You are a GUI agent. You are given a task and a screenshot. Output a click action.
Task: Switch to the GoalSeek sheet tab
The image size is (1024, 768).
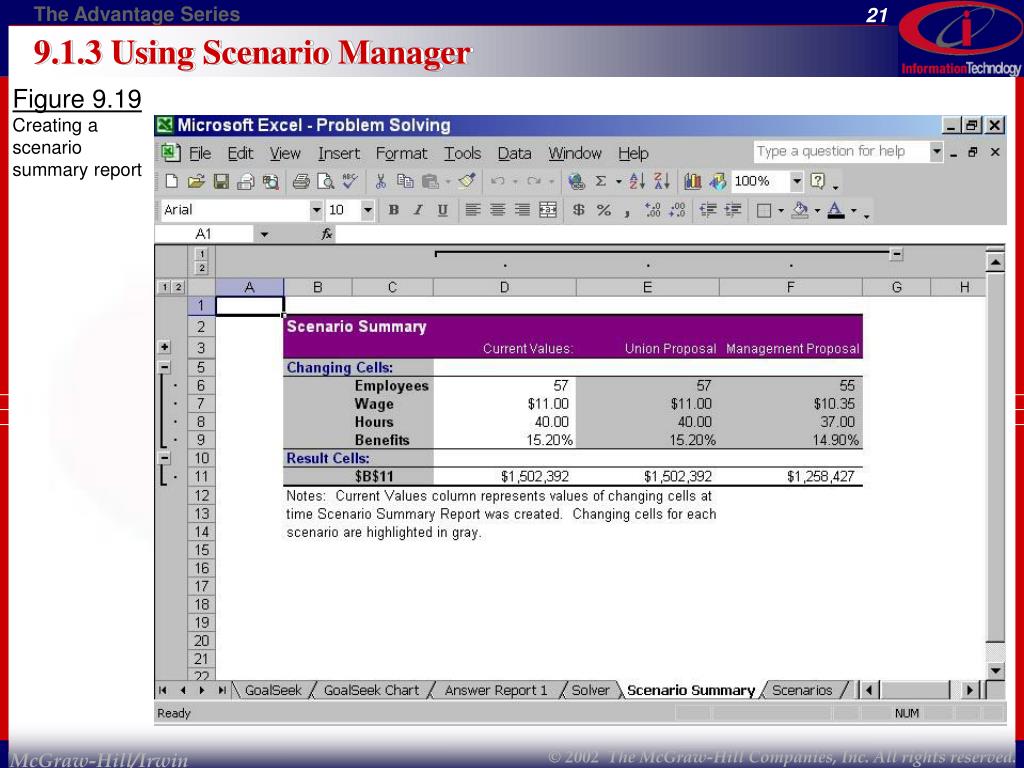[x=273, y=690]
